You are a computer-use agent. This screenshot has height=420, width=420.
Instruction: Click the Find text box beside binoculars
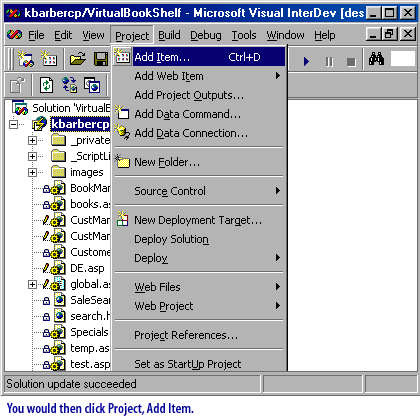(x=403, y=59)
